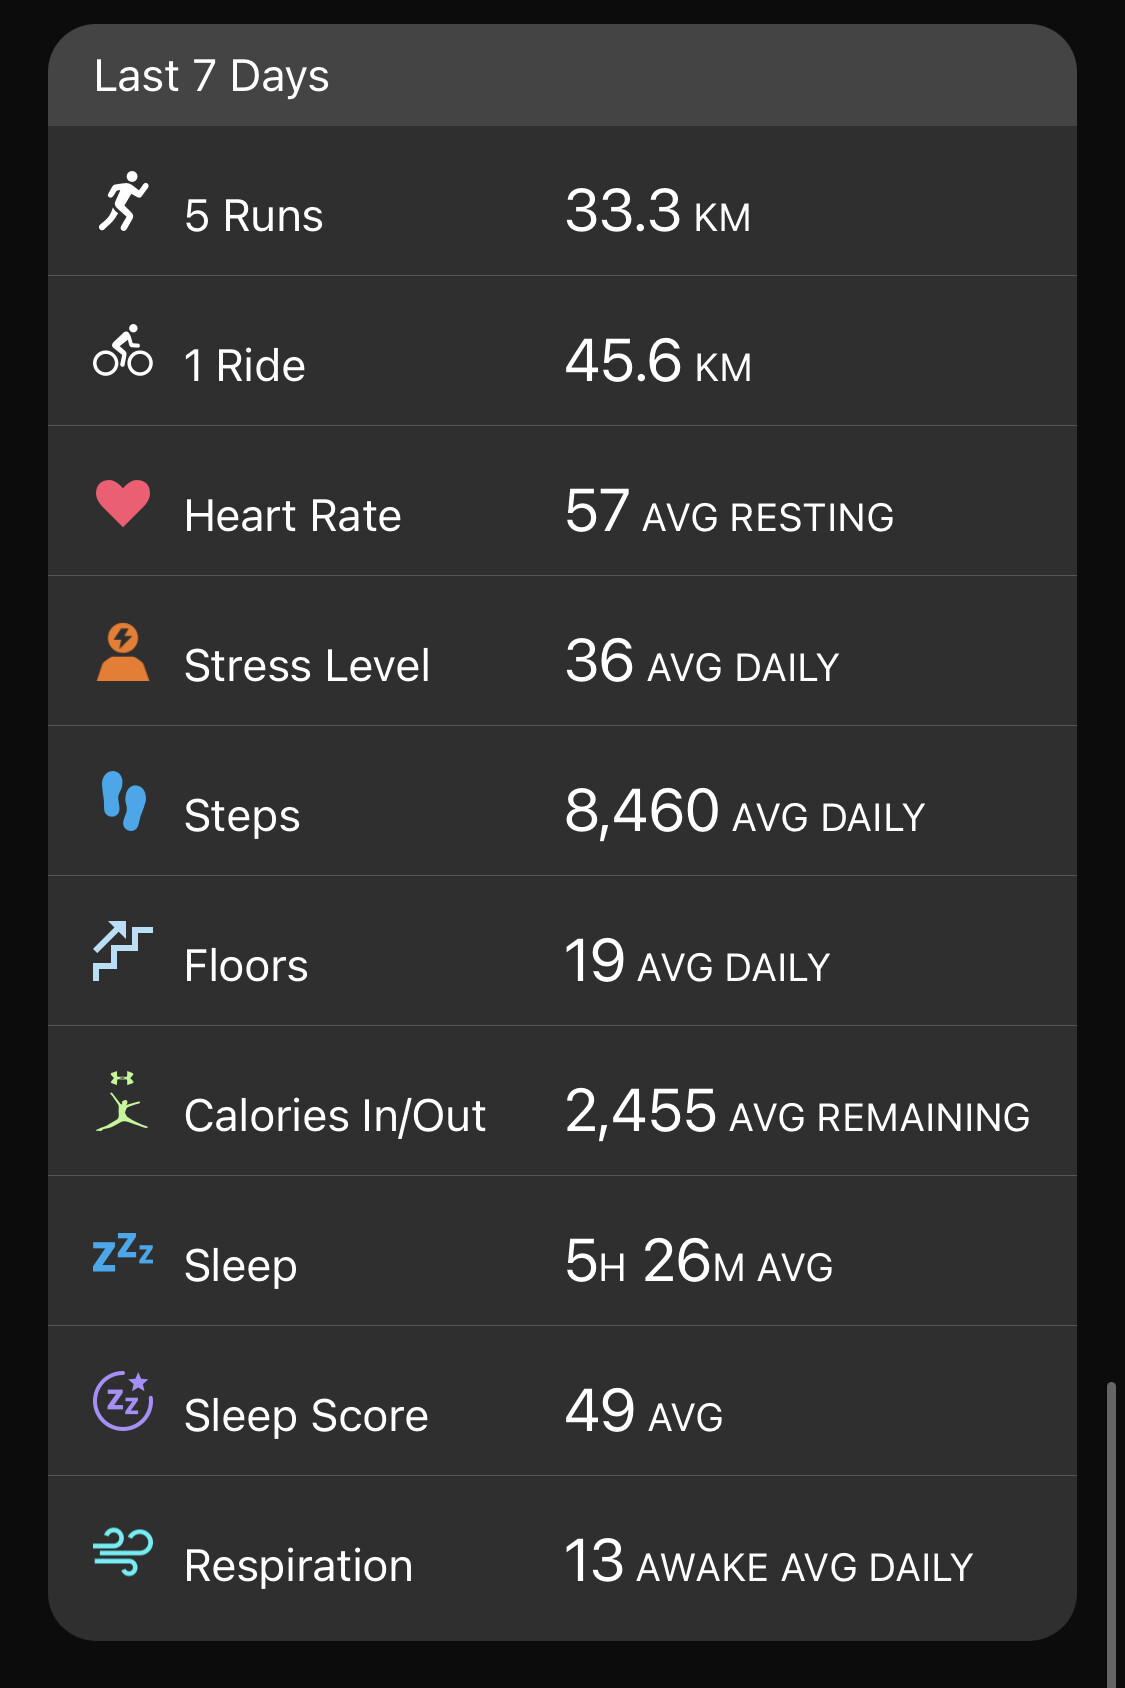Tap the red heart icon
Viewport: 1125px width, 1688px height.
click(123, 503)
